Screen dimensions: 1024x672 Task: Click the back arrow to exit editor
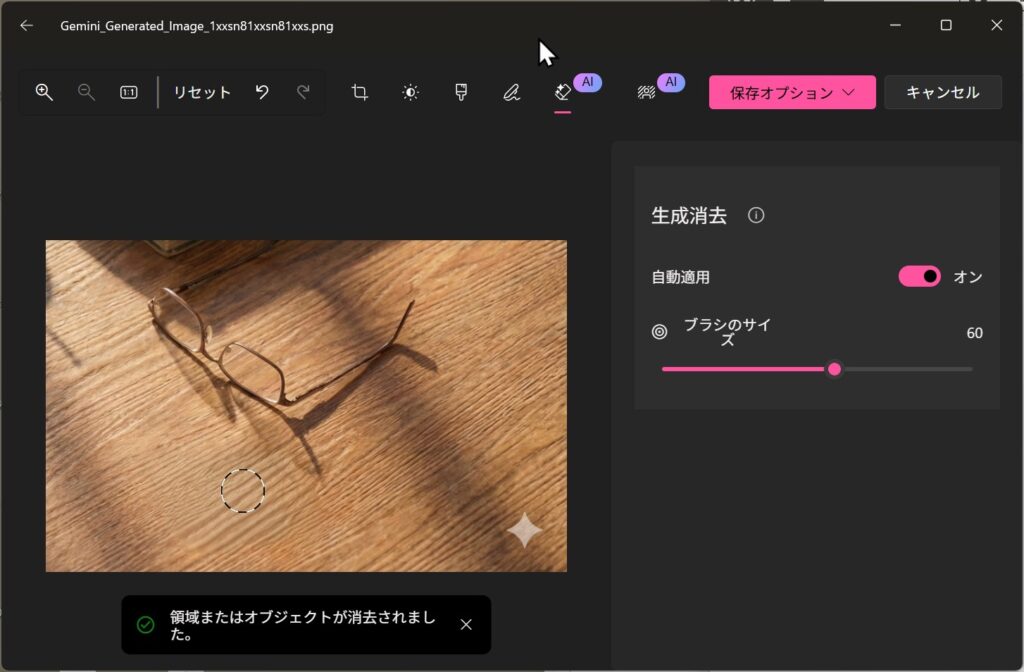click(x=26, y=26)
